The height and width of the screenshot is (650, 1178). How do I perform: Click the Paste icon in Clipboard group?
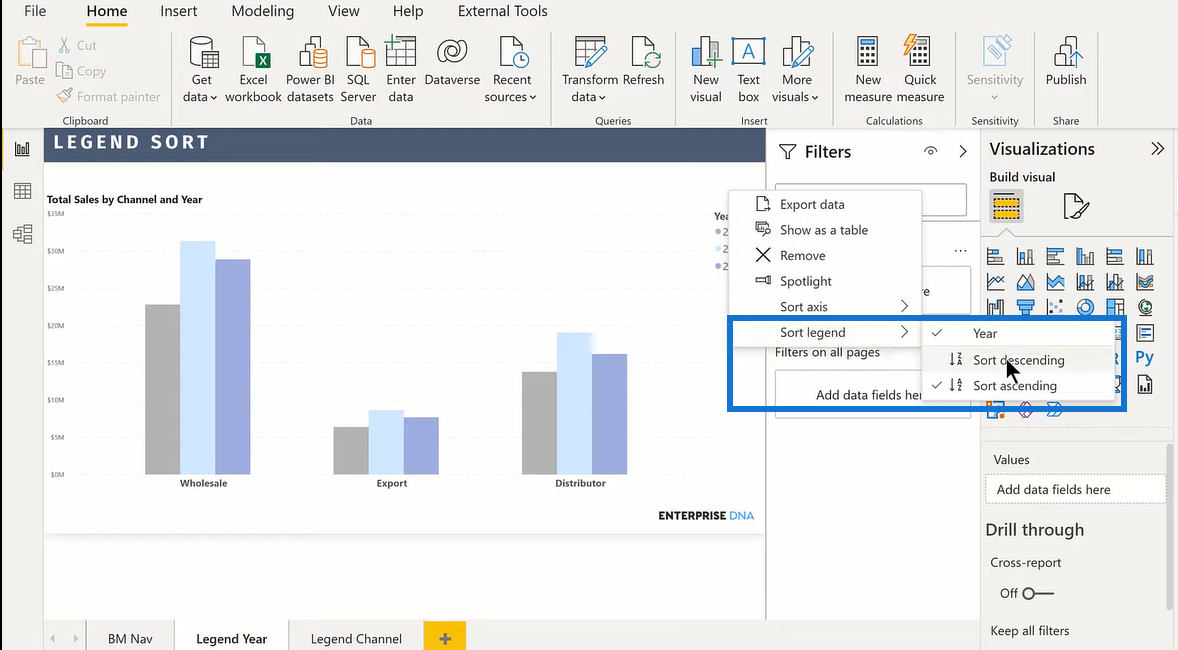pyautogui.click(x=31, y=54)
